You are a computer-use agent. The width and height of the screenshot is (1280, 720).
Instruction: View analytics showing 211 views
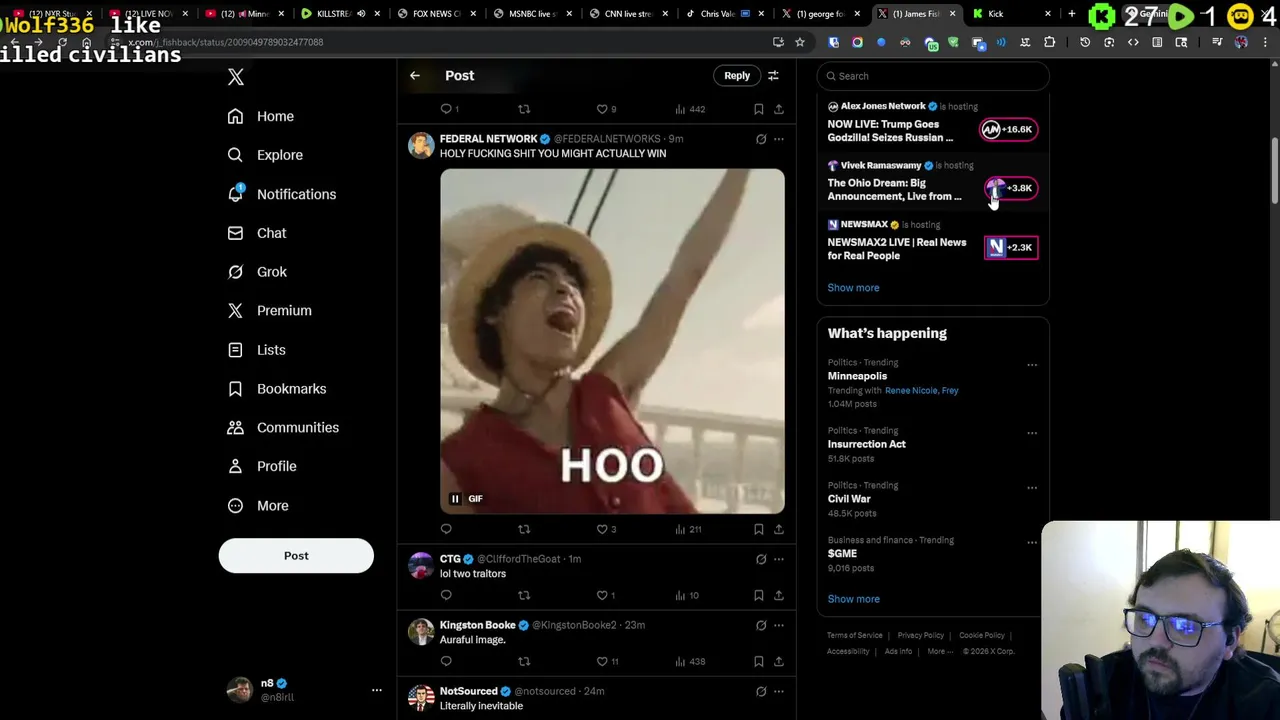[x=688, y=529]
